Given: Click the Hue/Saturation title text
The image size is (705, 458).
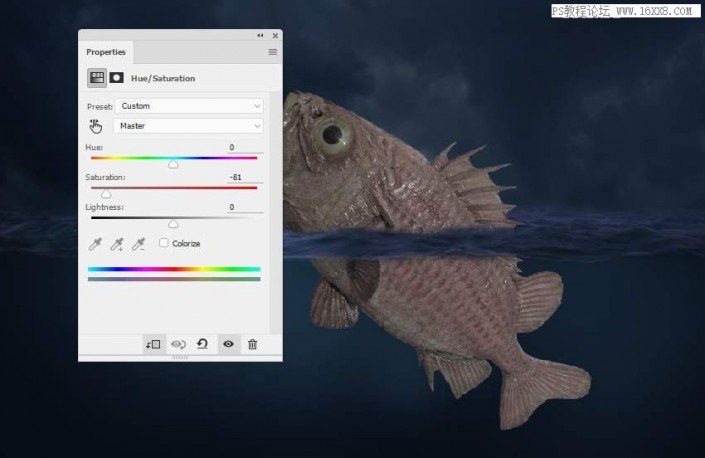Looking at the screenshot, I should (163, 78).
